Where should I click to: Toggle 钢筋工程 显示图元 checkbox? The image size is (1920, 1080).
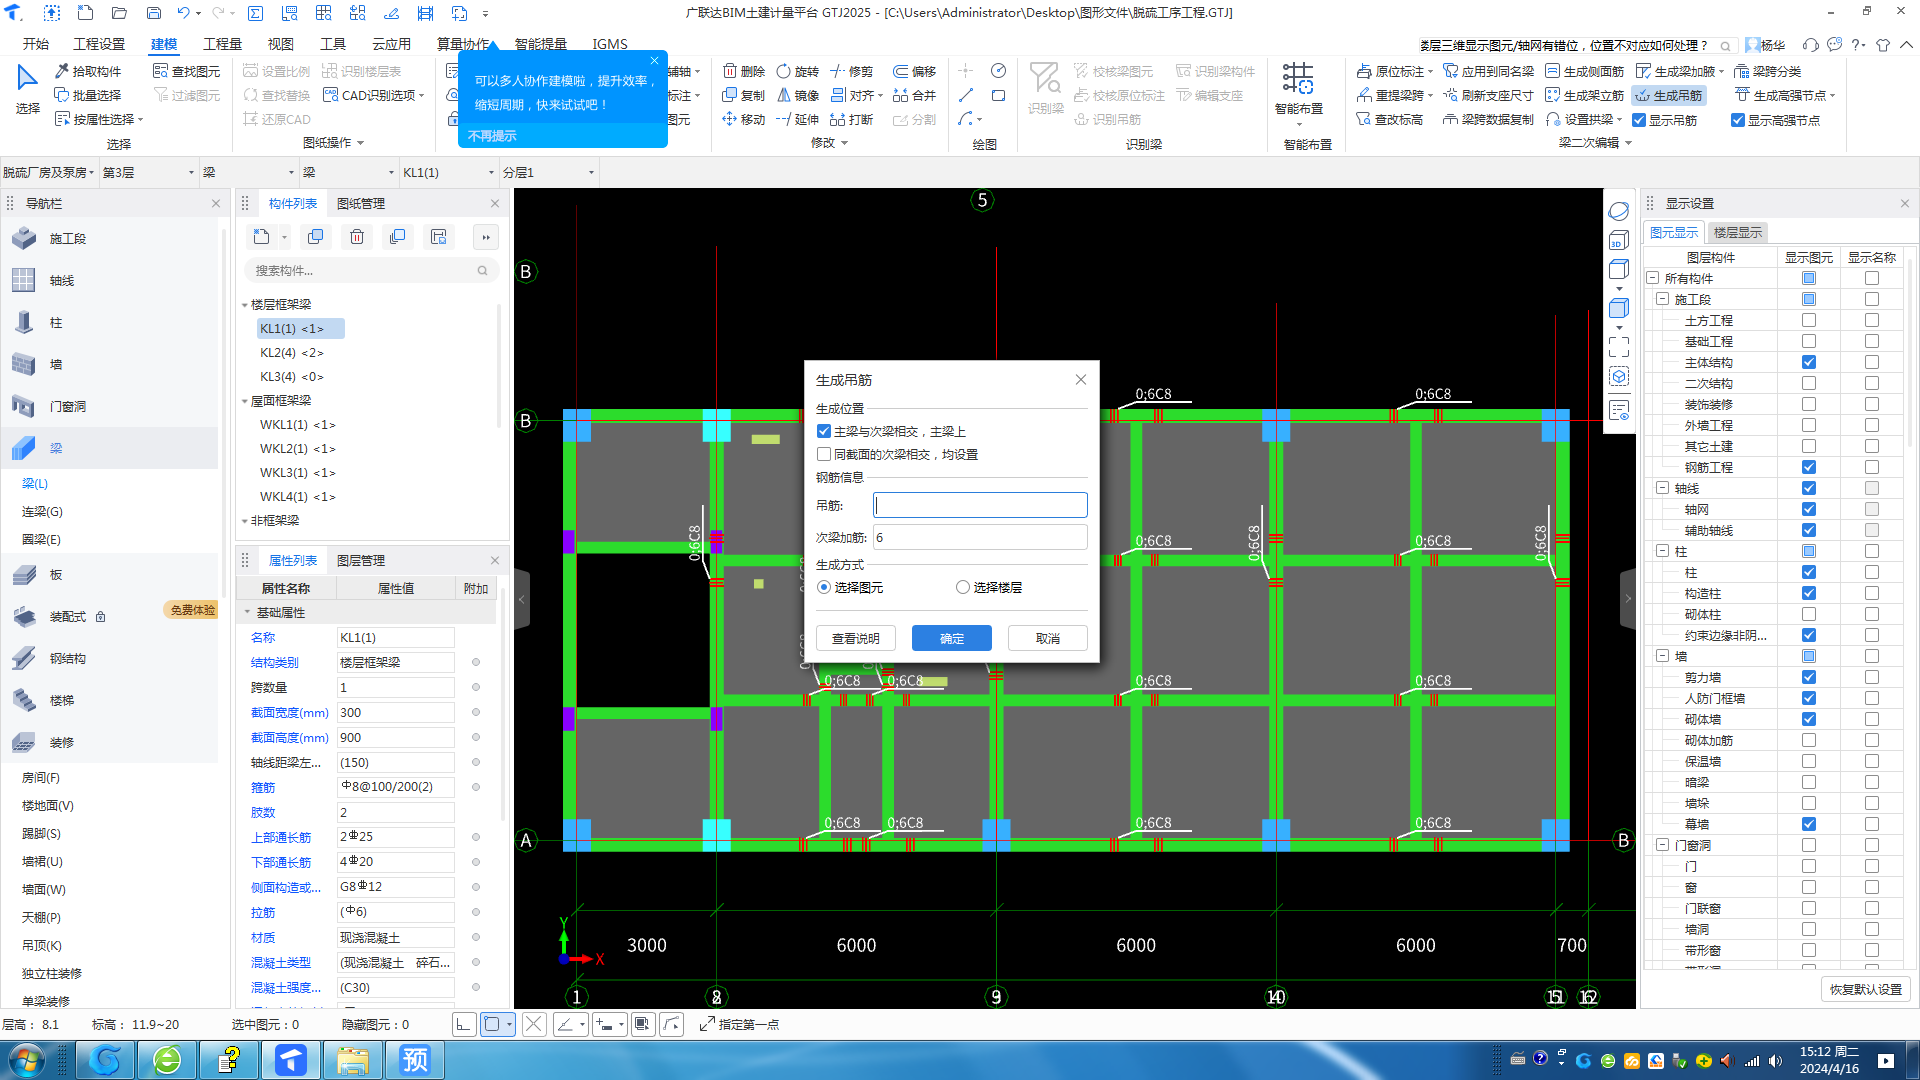(1809, 467)
